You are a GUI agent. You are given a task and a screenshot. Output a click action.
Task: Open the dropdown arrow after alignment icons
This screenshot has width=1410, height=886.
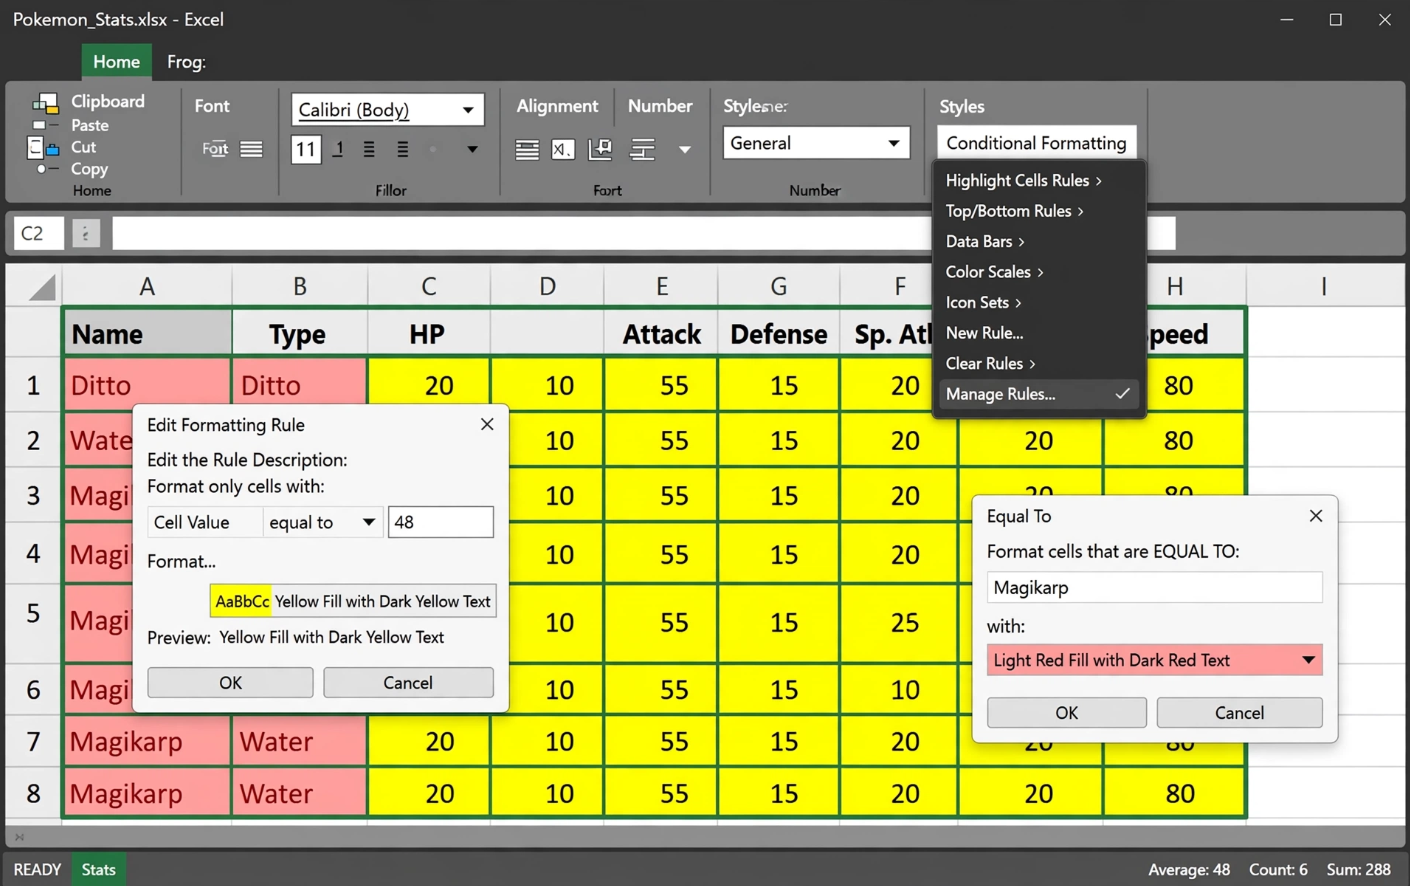pos(684,150)
